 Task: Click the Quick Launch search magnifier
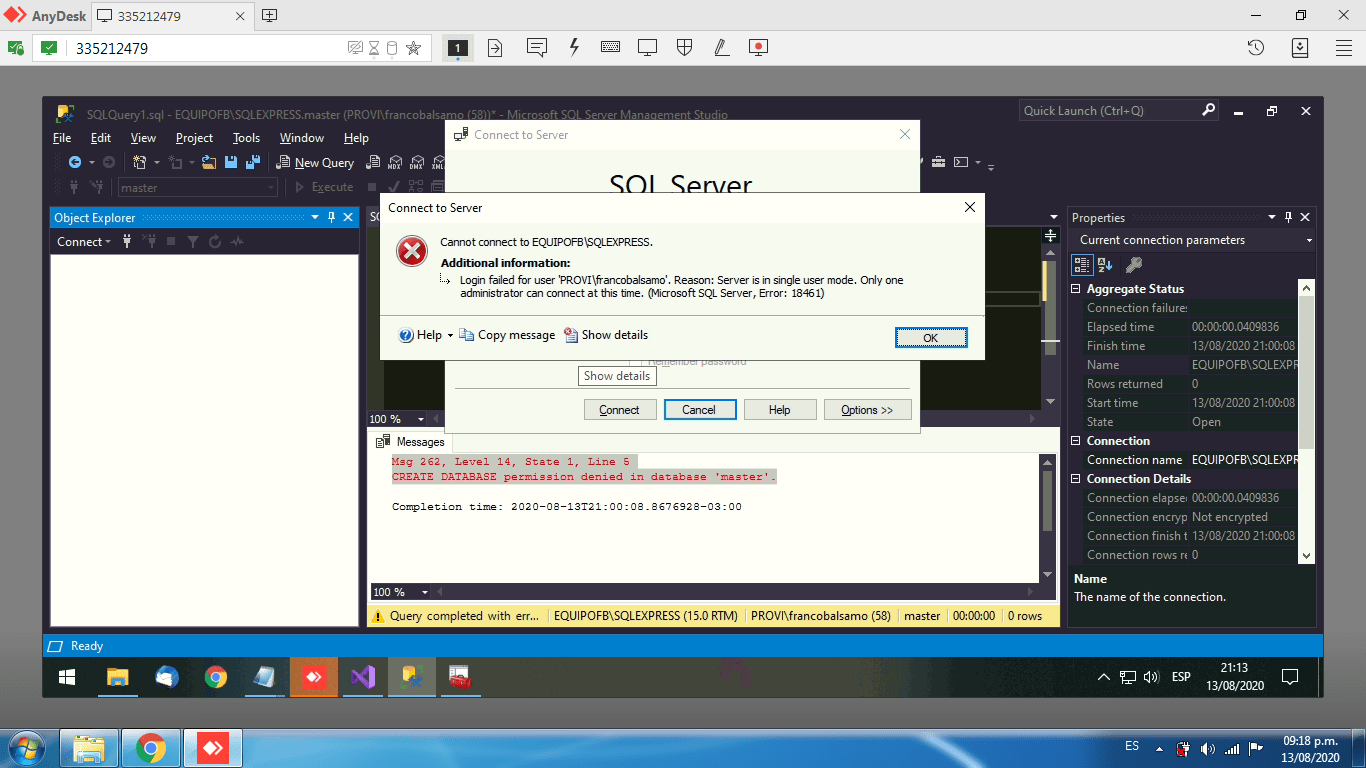pos(1208,110)
